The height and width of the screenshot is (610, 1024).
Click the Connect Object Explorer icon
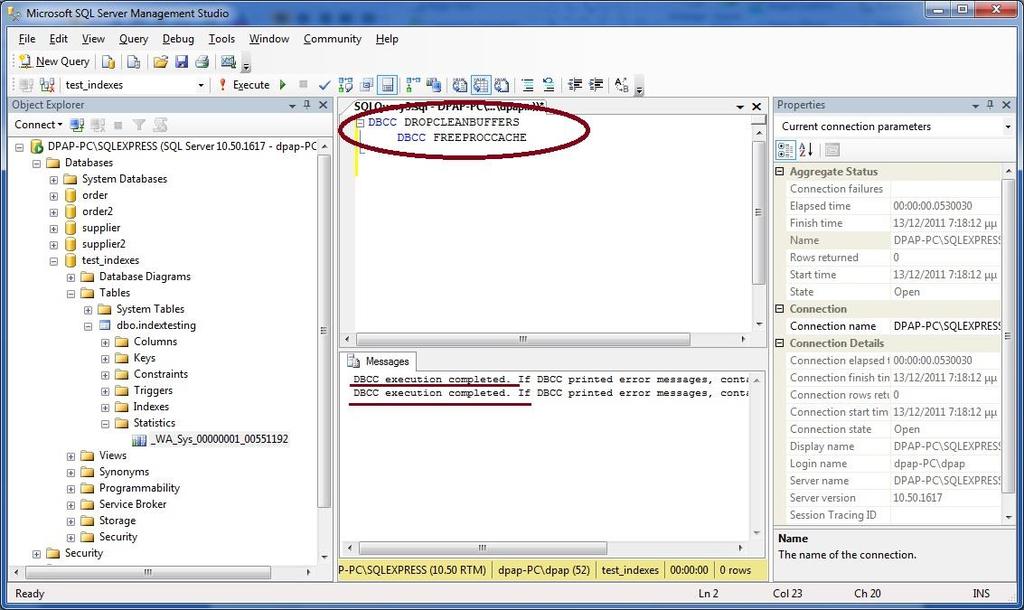(77, 125)
